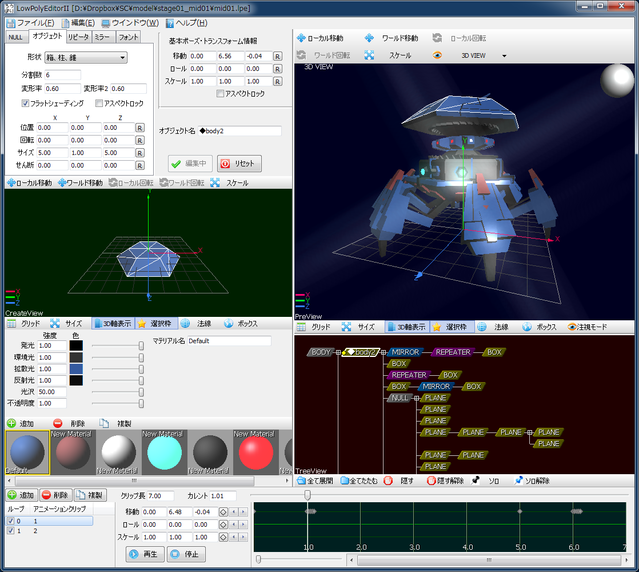Screen dimensions: 639x572
Task: Click ワールド回転 tool above CreateView
Action: coord(182,183)
